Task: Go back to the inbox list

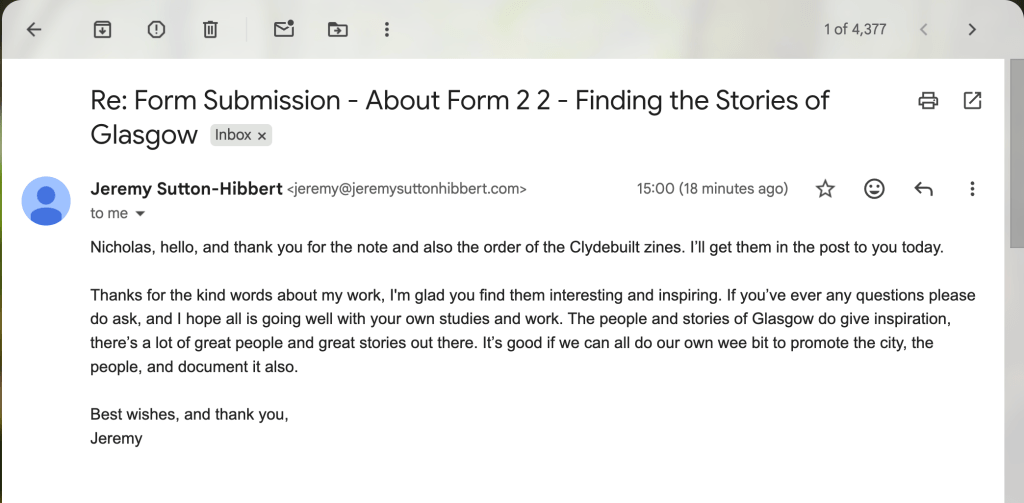Action: click(x=34, y=29)
